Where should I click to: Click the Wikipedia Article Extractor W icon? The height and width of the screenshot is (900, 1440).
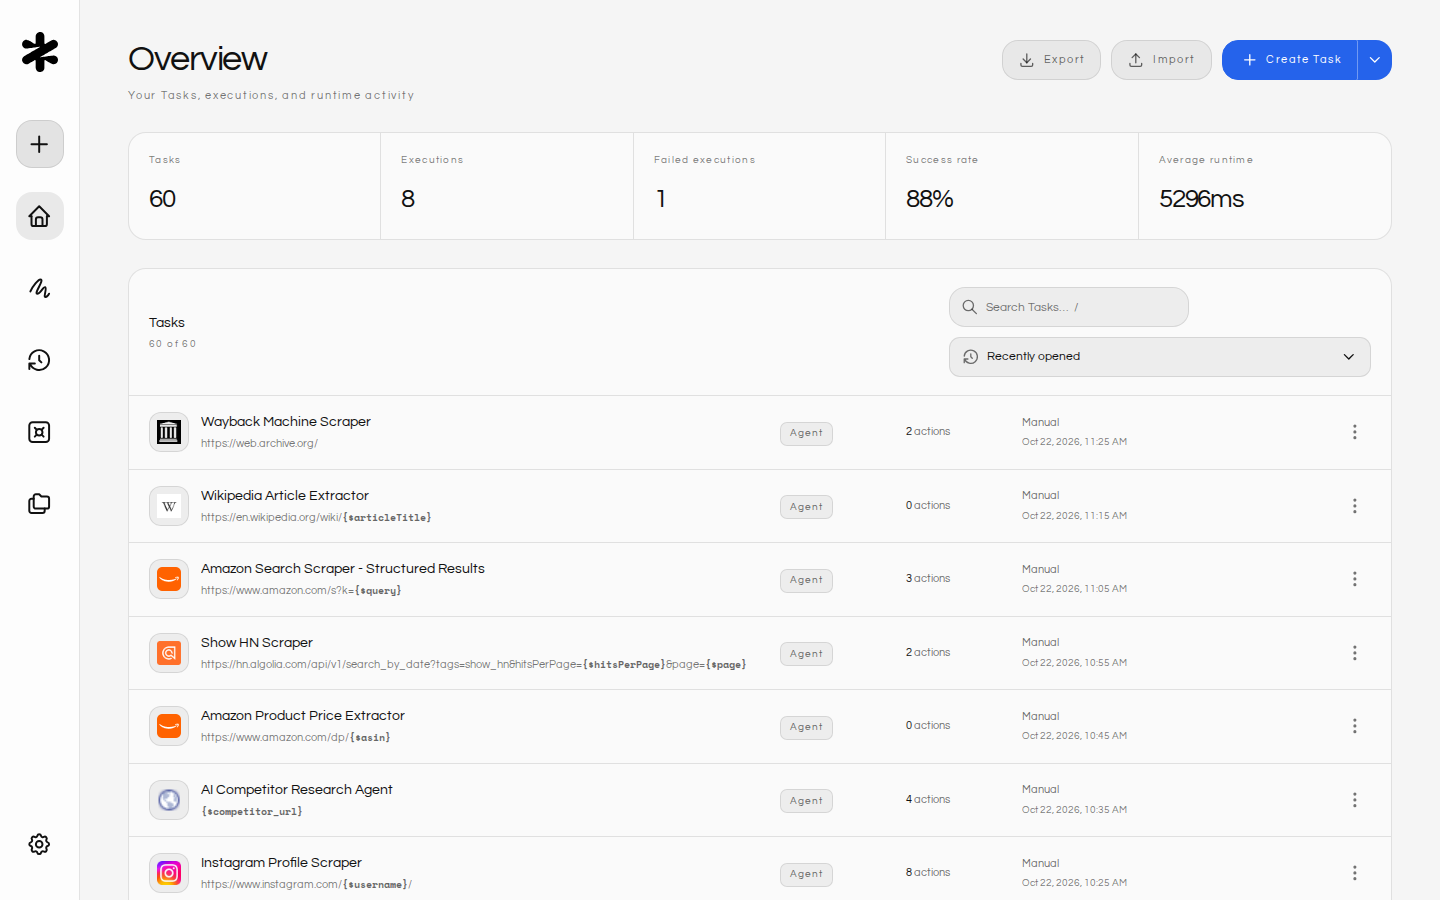[x=169, y=506]
